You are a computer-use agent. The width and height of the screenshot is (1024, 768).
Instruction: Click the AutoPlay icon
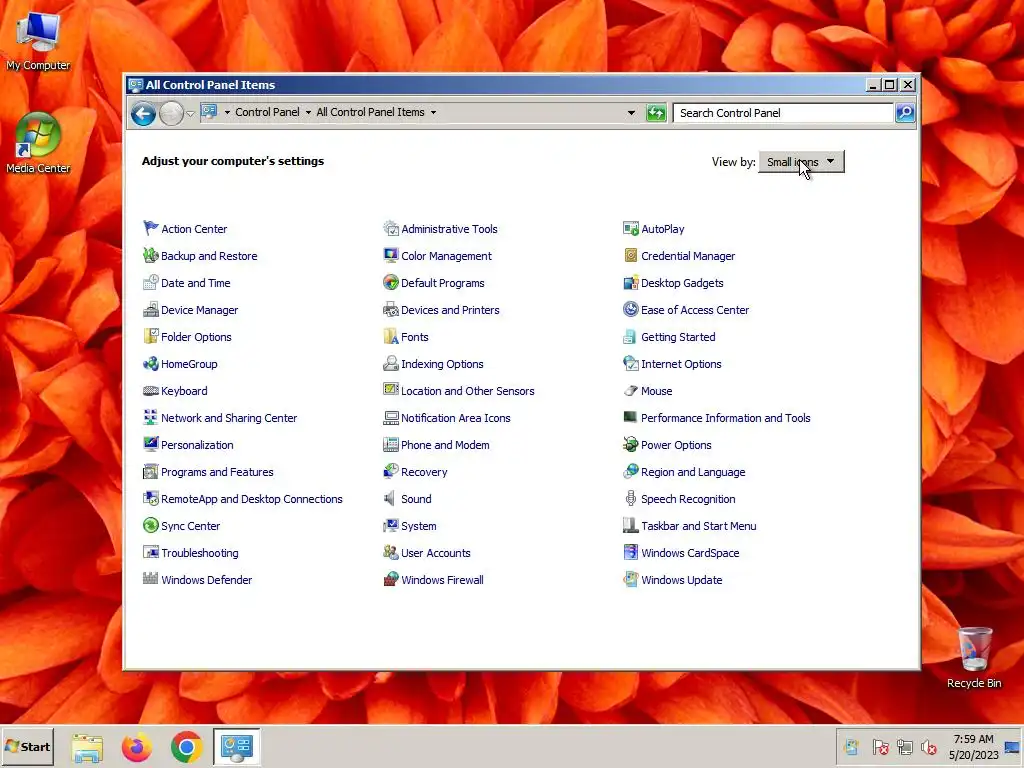(631, 228)
